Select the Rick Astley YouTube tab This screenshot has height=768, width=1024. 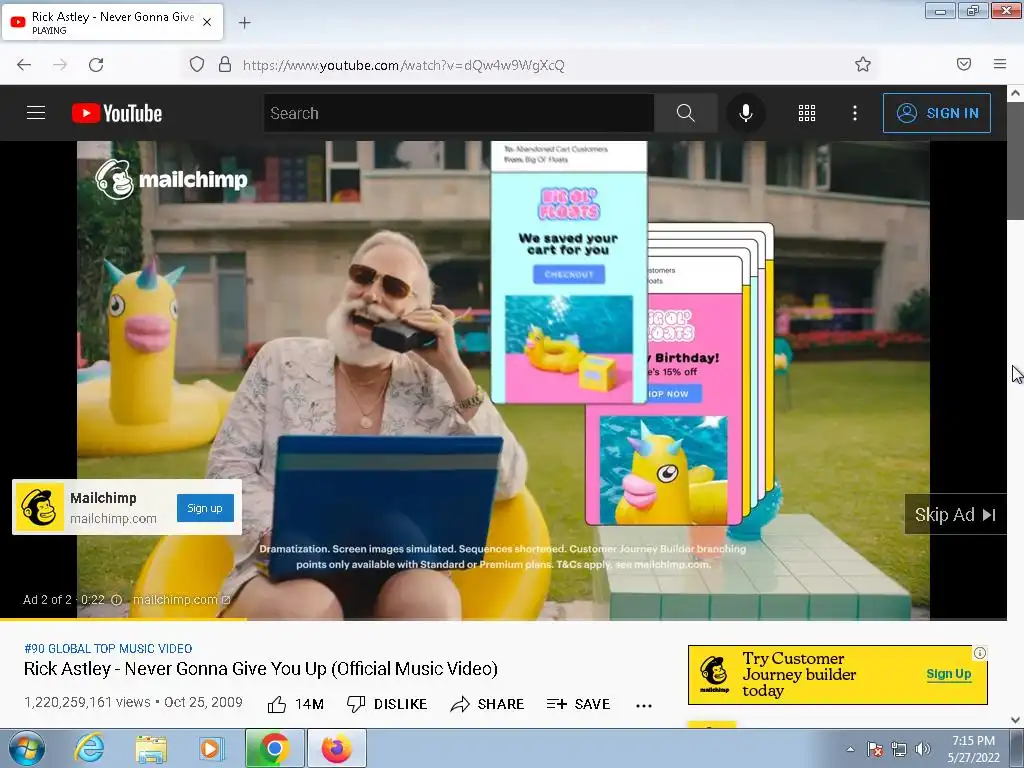[112, 22]
